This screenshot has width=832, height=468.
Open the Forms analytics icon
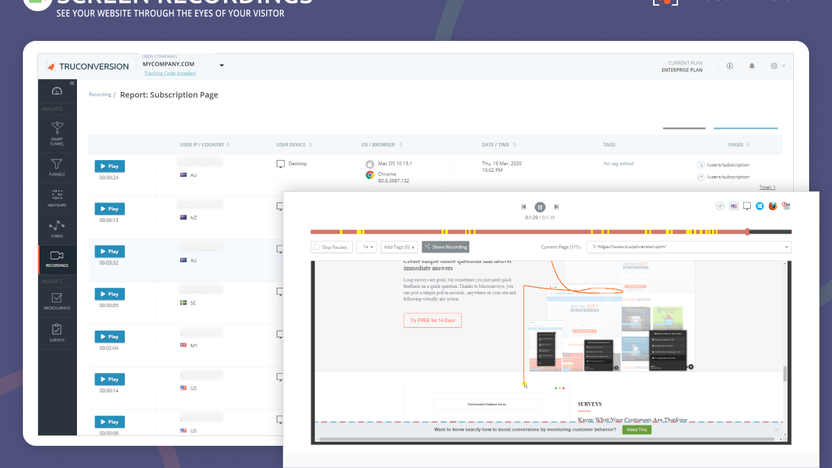tap(57, 228)
